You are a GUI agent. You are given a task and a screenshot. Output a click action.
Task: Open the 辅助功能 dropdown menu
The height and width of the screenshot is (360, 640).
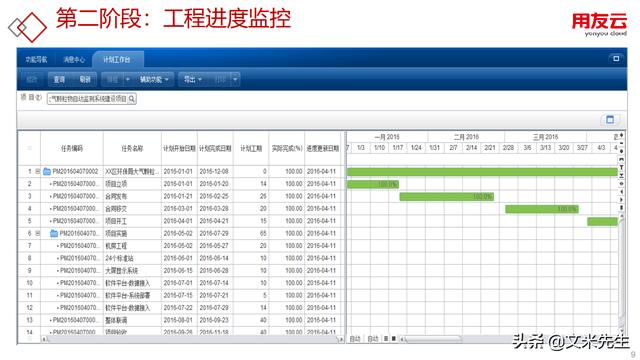point(154,80)
